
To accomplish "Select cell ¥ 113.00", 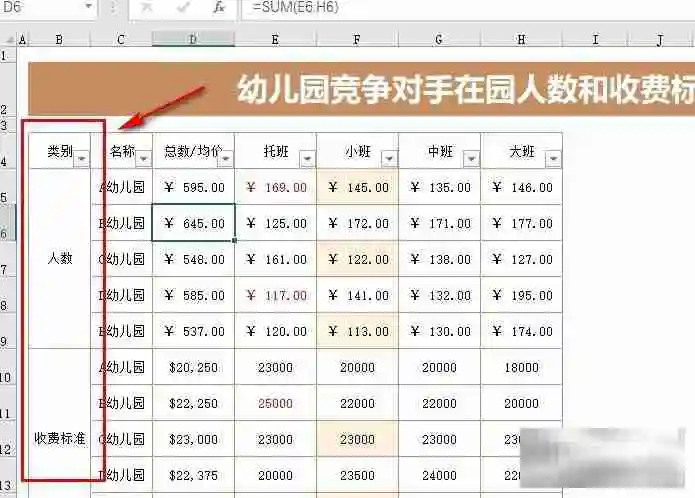I will point(357,331).
